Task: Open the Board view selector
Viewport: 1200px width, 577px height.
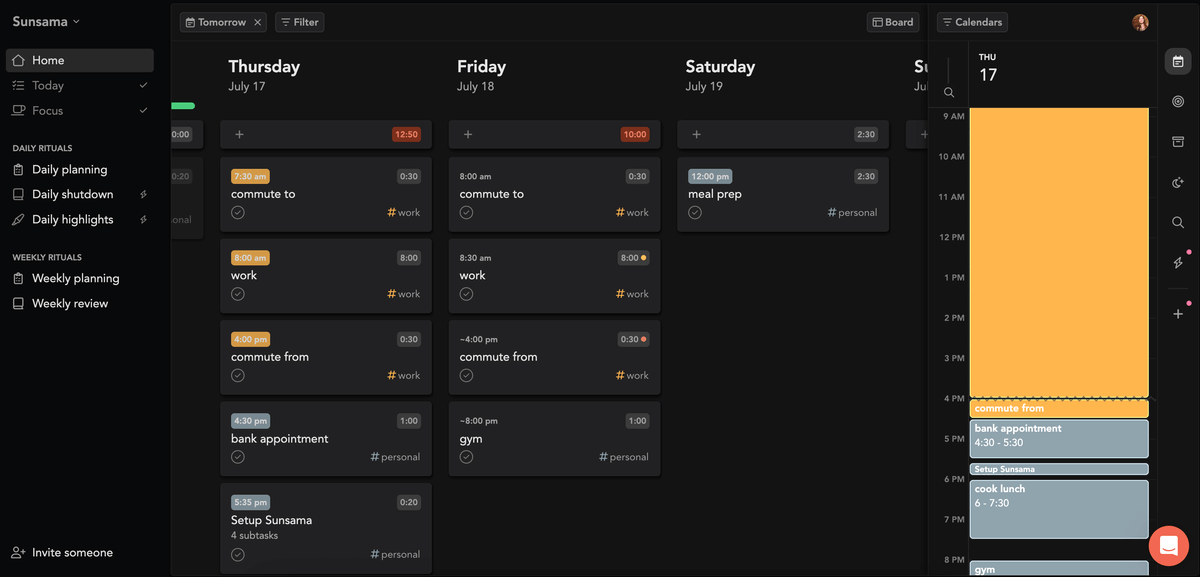Action: coord(892,22)
